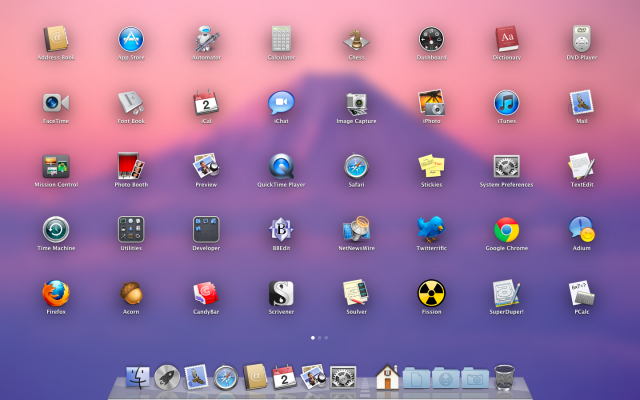Viewport: 640px width, 400px height.
Task: Click Finder in the Dock
Action: (138, 377)
